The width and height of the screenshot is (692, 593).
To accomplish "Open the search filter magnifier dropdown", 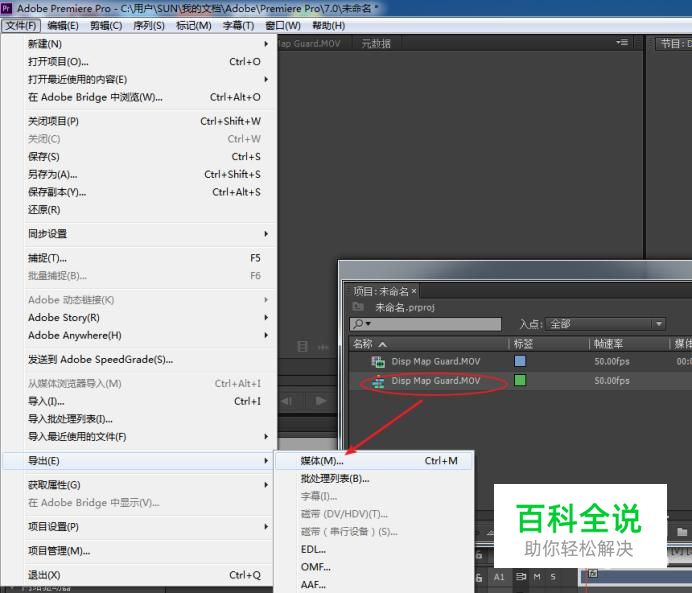I will 361,324.
